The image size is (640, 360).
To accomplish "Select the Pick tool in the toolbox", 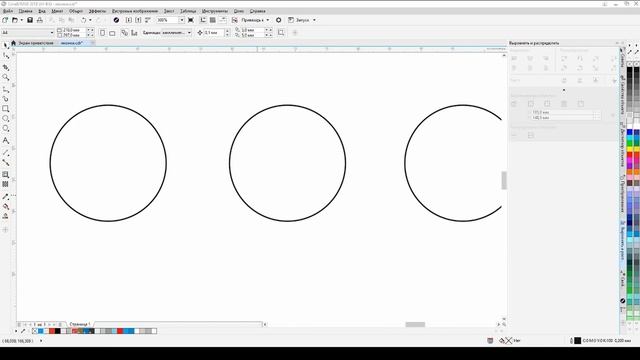I will 6,46.
